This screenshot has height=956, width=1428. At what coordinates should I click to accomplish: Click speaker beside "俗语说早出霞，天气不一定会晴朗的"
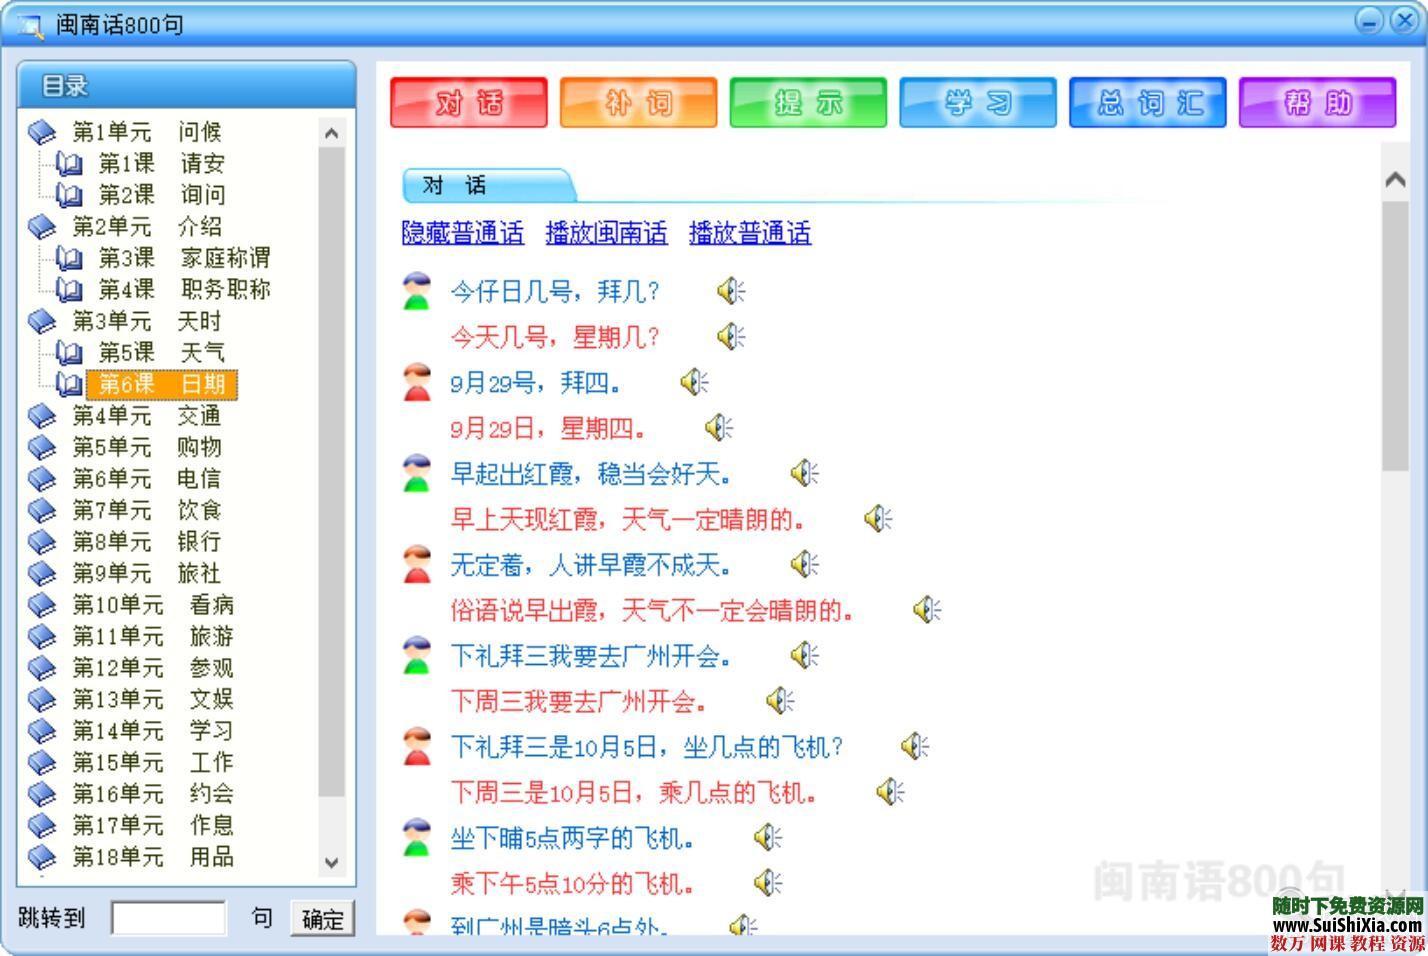tap(926, 610)
